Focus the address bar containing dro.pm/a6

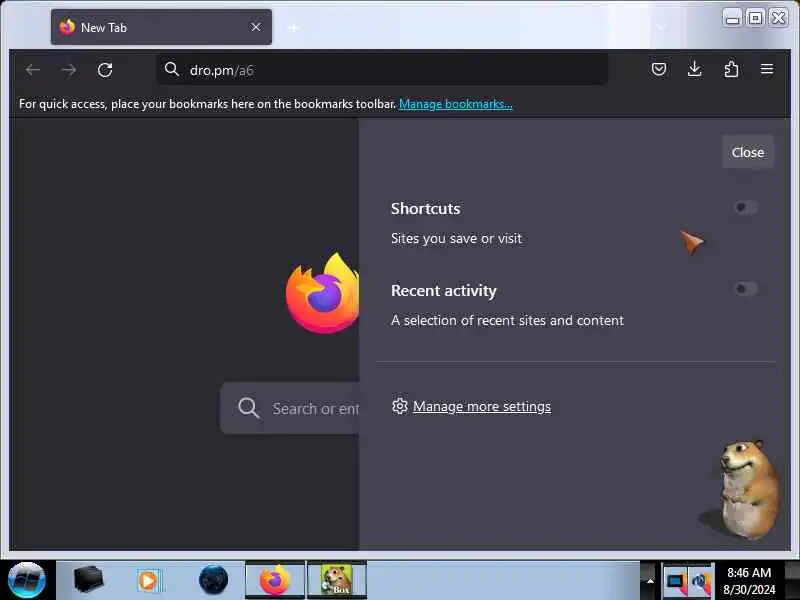(382, 69)
